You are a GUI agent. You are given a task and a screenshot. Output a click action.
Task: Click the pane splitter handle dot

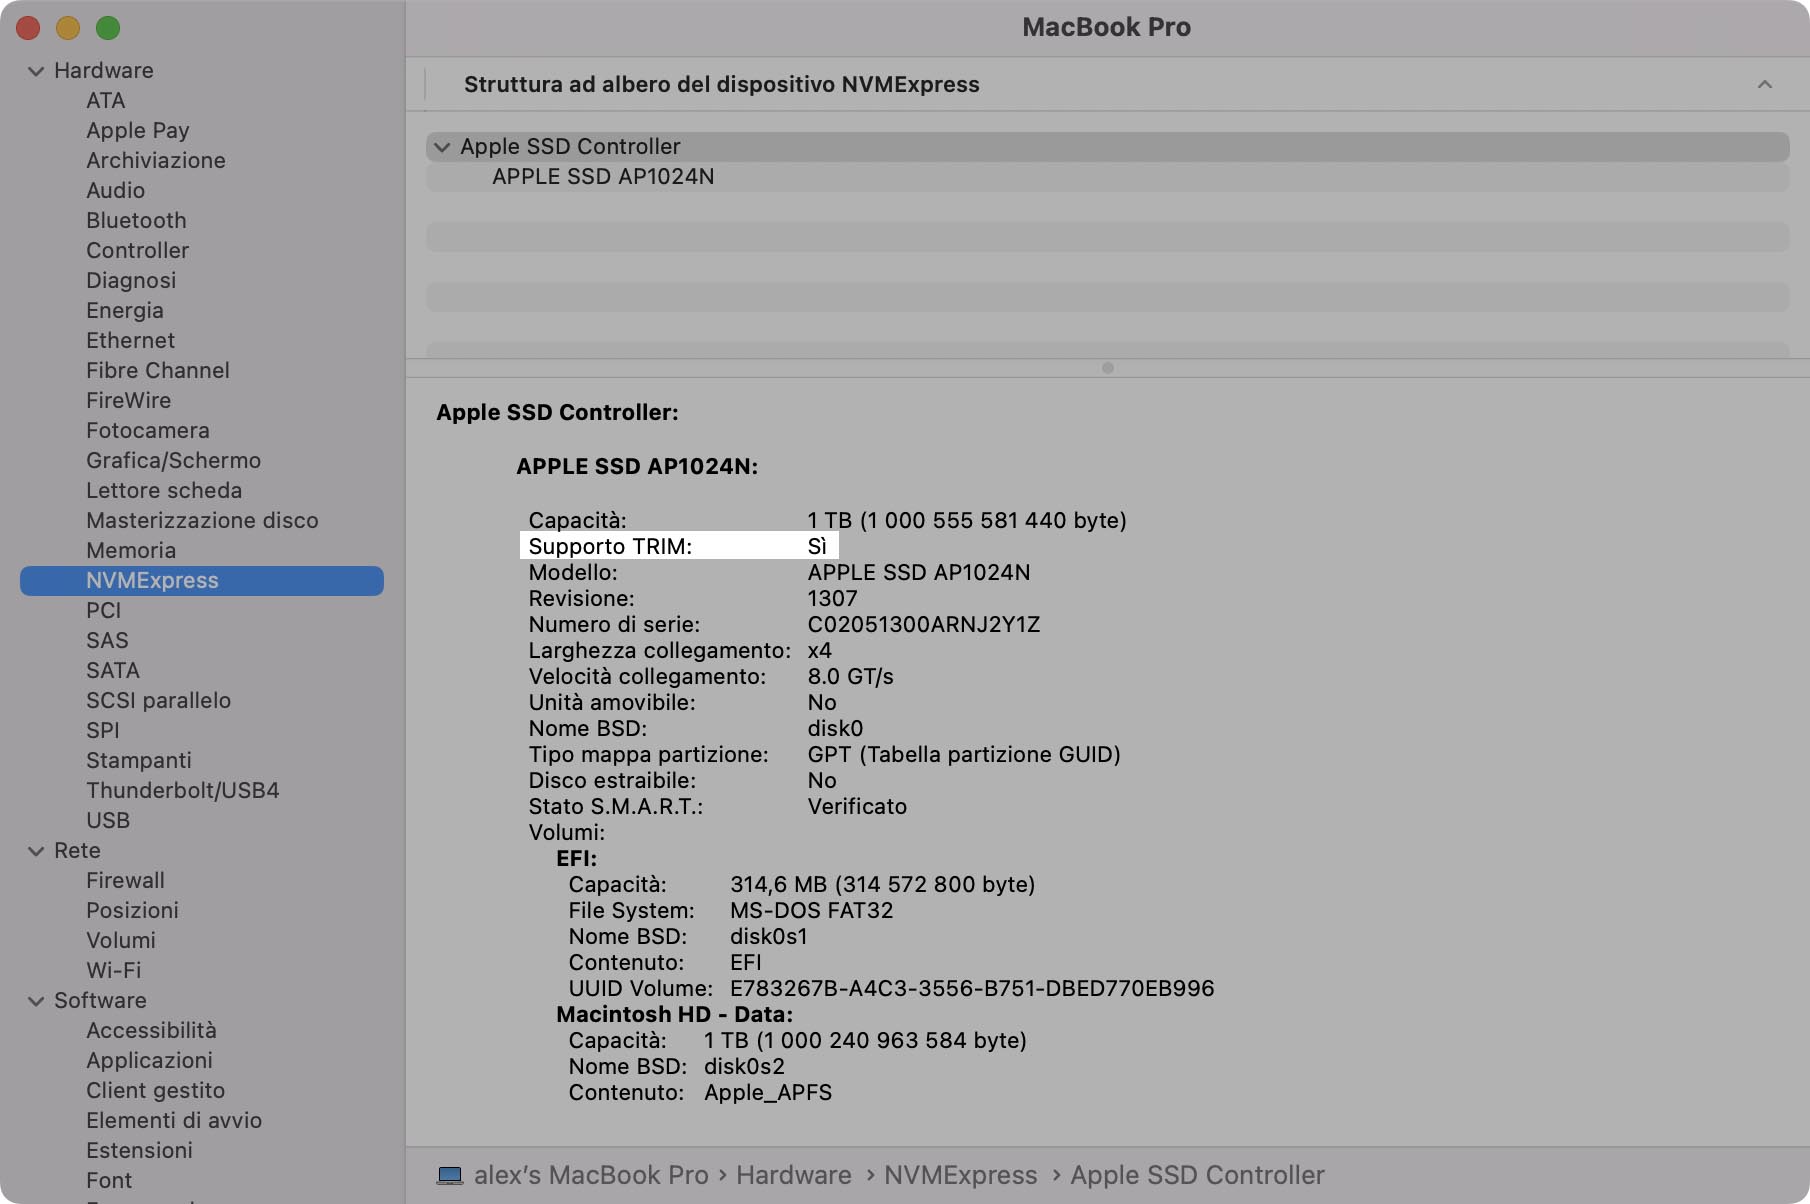point(1107,368)
